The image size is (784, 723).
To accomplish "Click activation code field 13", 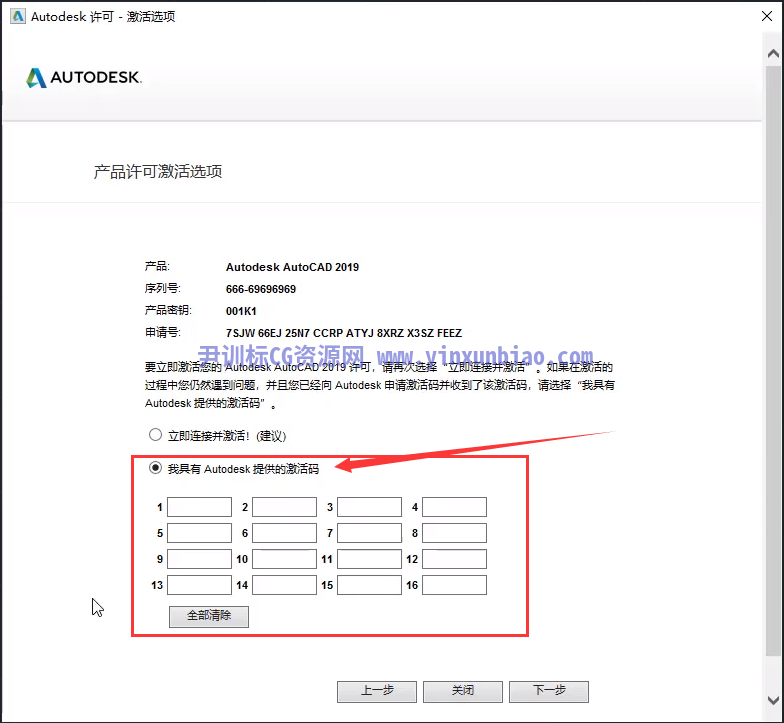I will pos(200,585).
